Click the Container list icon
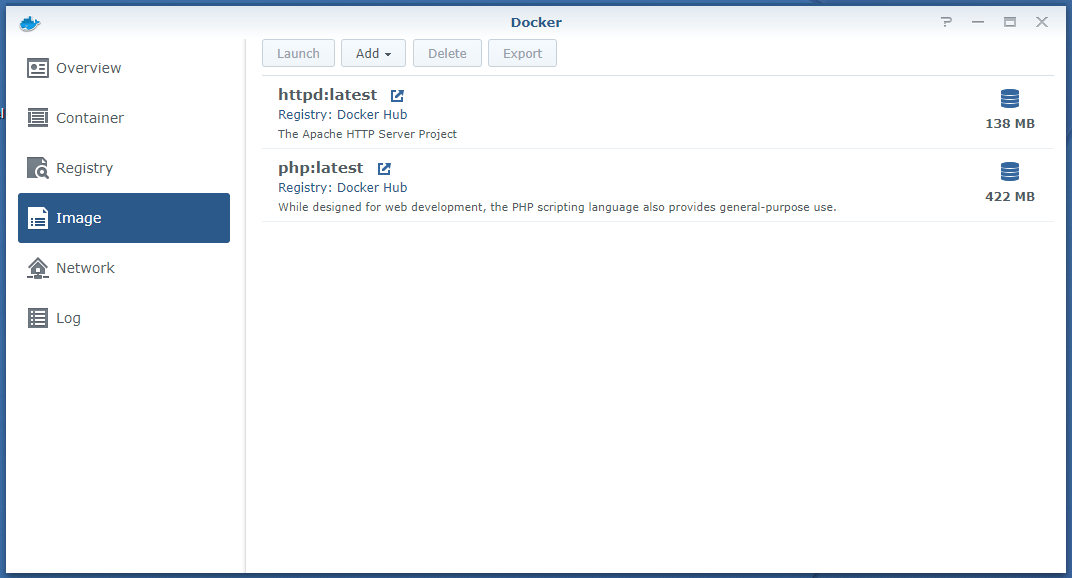1072x578 pixels. click(38, 118)
